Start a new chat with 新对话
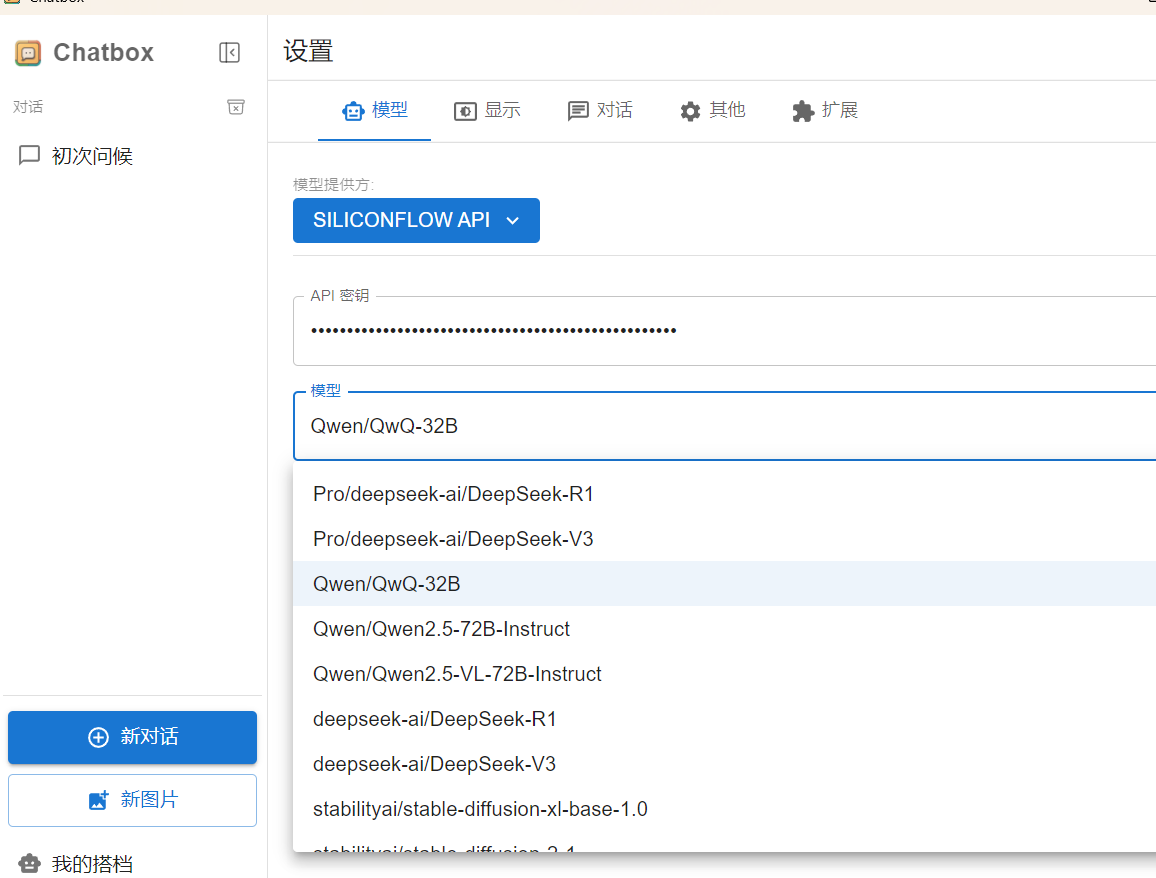This screenshot has width=1156, height=878. 133,737
